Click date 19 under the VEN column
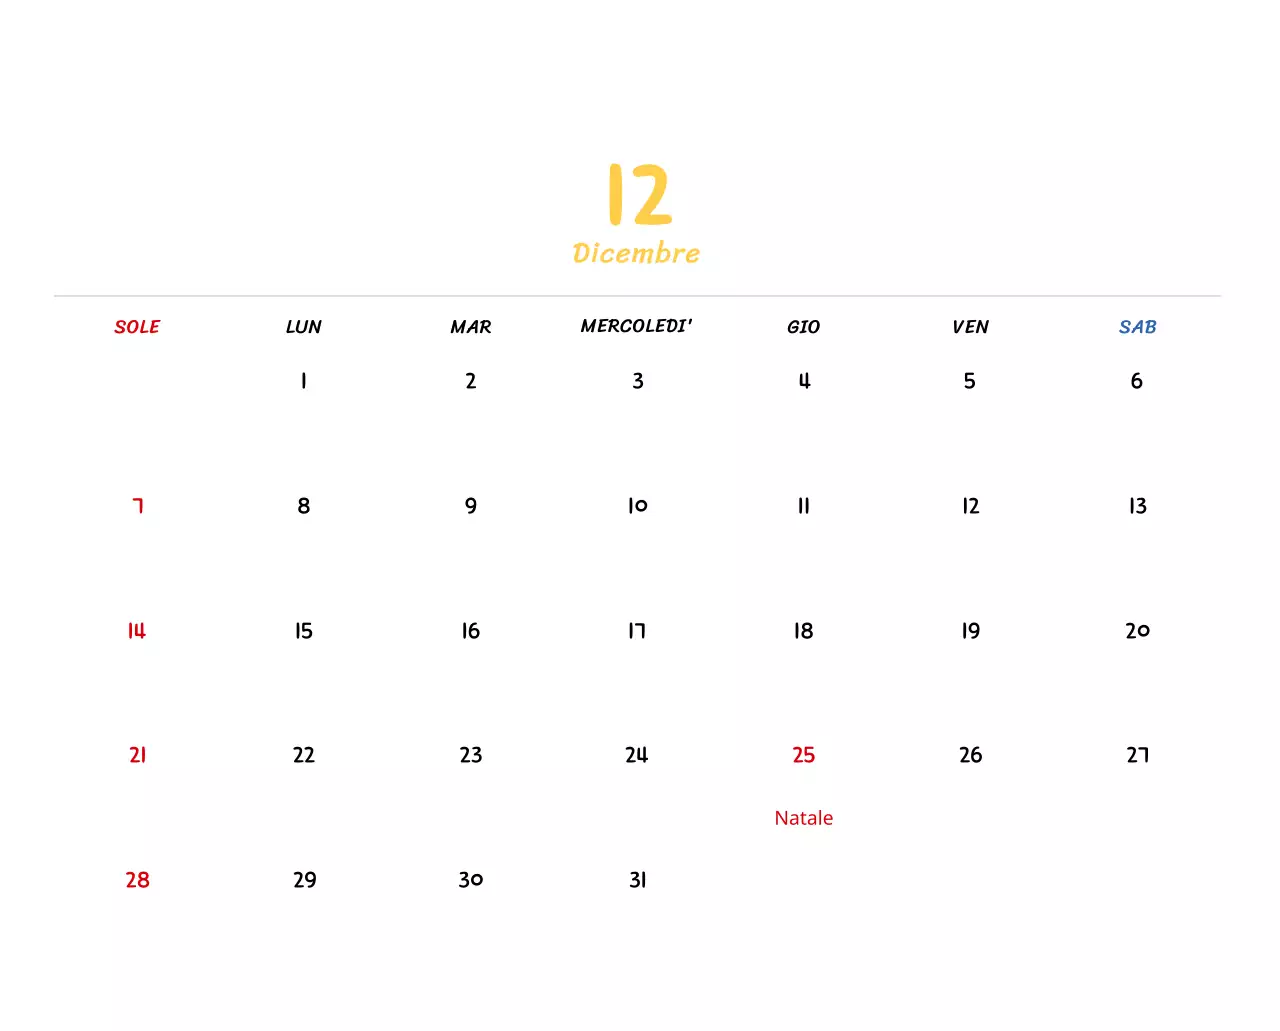The height and width of the screenshot is (1031, 1280). (969, 630)
